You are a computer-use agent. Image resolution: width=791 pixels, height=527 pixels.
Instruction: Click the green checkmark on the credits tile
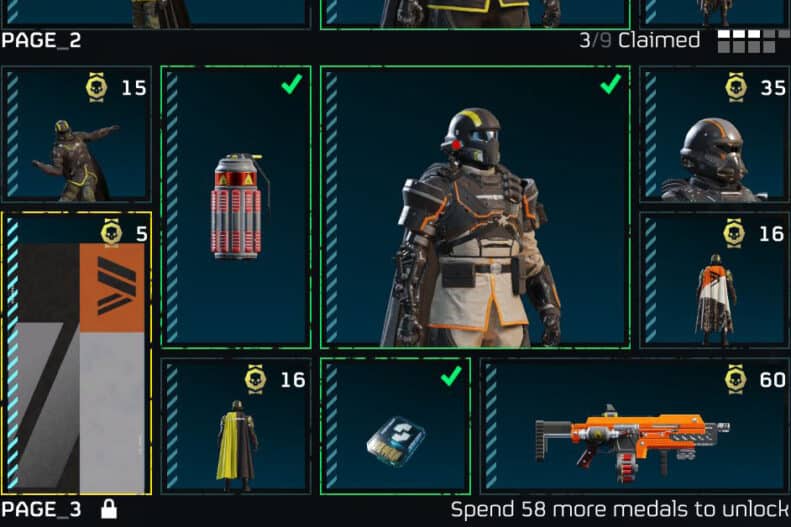pos(450,376)
